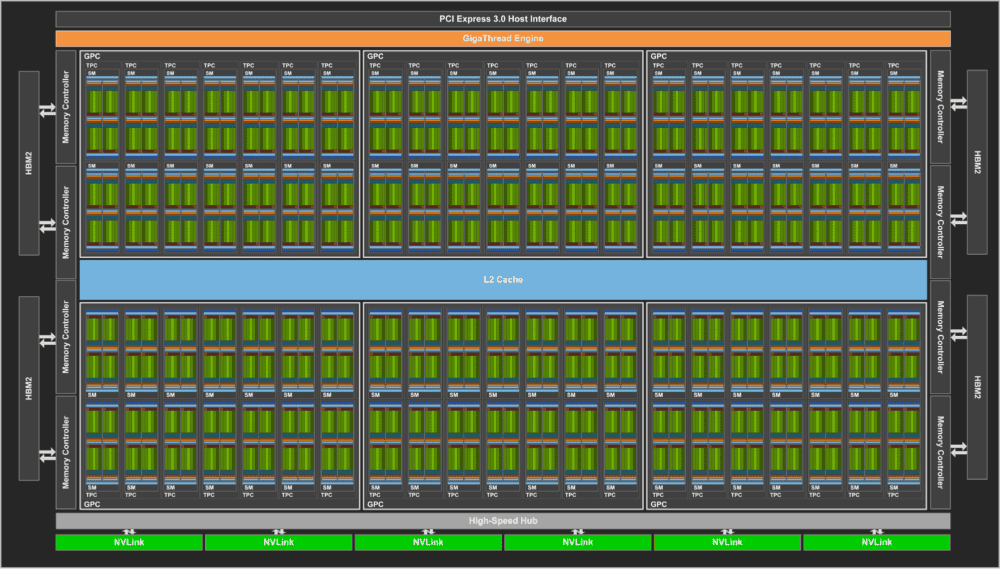Click the GPC label of the top-right cluster
1000x569 pixels.
659,56
